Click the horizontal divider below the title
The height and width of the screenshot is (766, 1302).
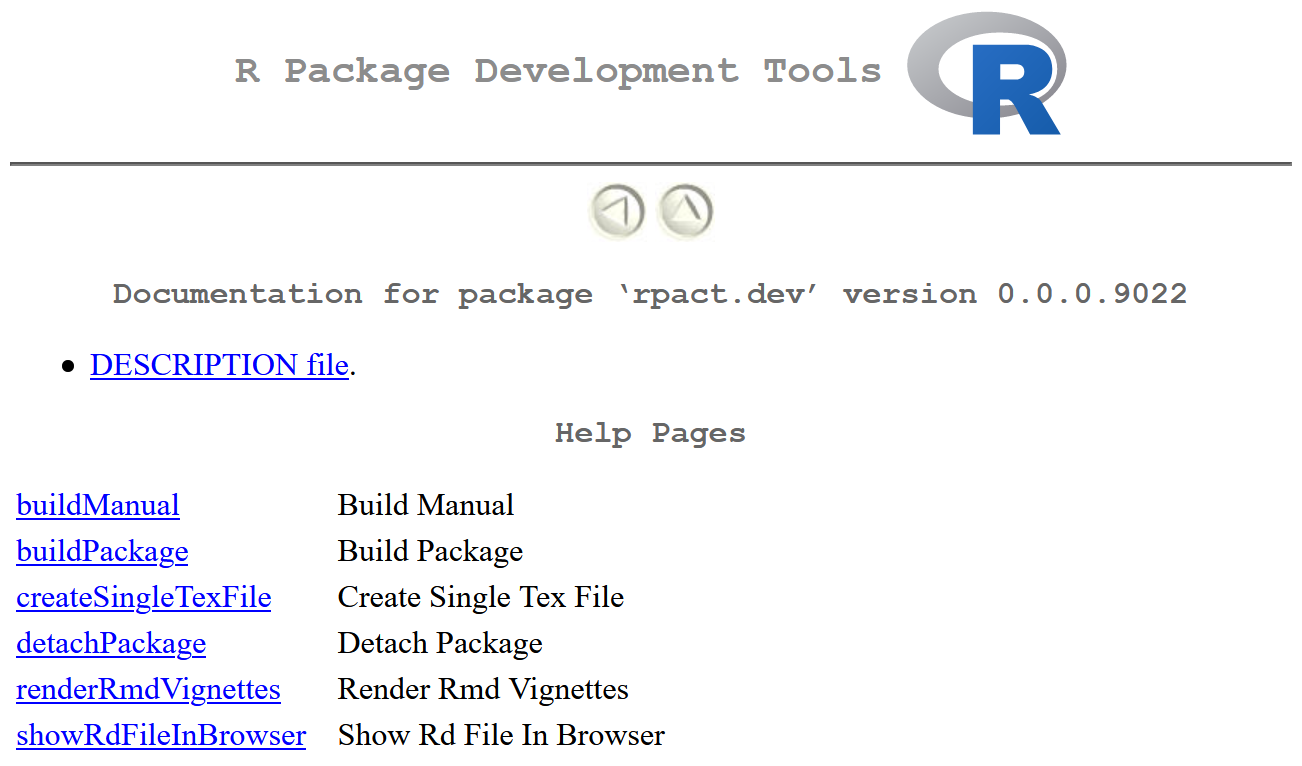click(650, 163)
